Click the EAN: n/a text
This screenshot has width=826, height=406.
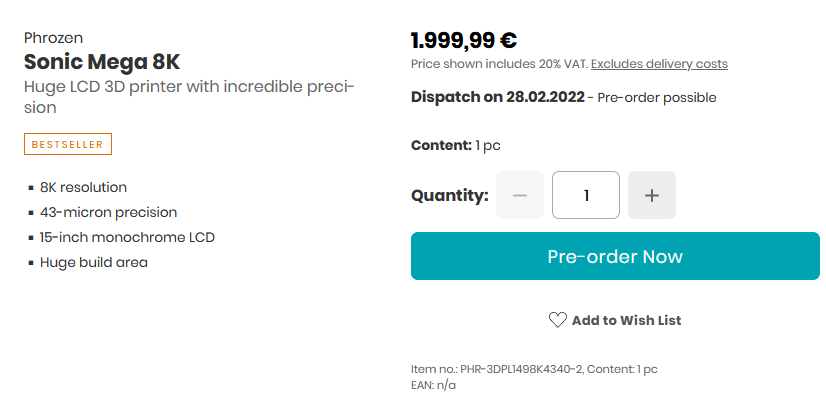click(433, 385)
